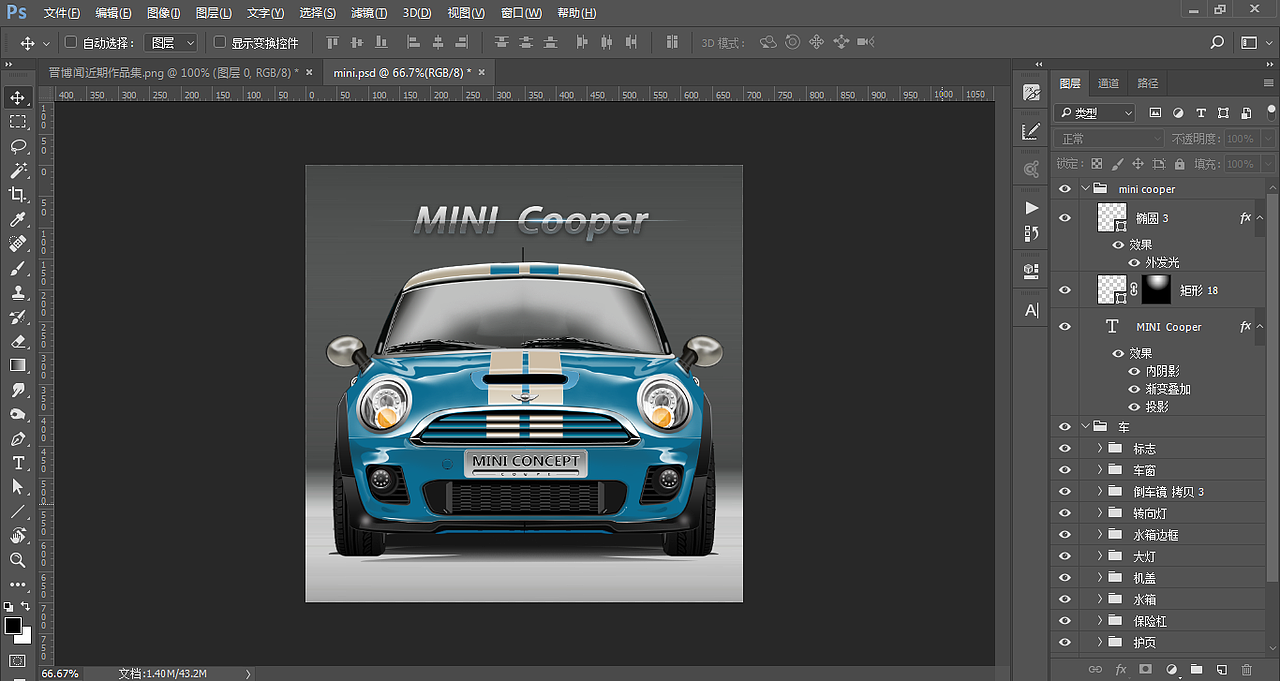Select the Path Selection tool

click(x=18, y=487)
